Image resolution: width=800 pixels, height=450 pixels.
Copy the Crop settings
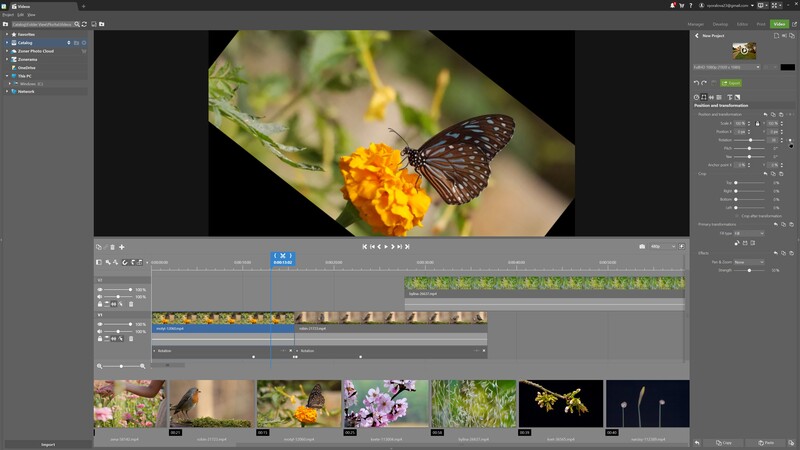click(x=773, y=174)
